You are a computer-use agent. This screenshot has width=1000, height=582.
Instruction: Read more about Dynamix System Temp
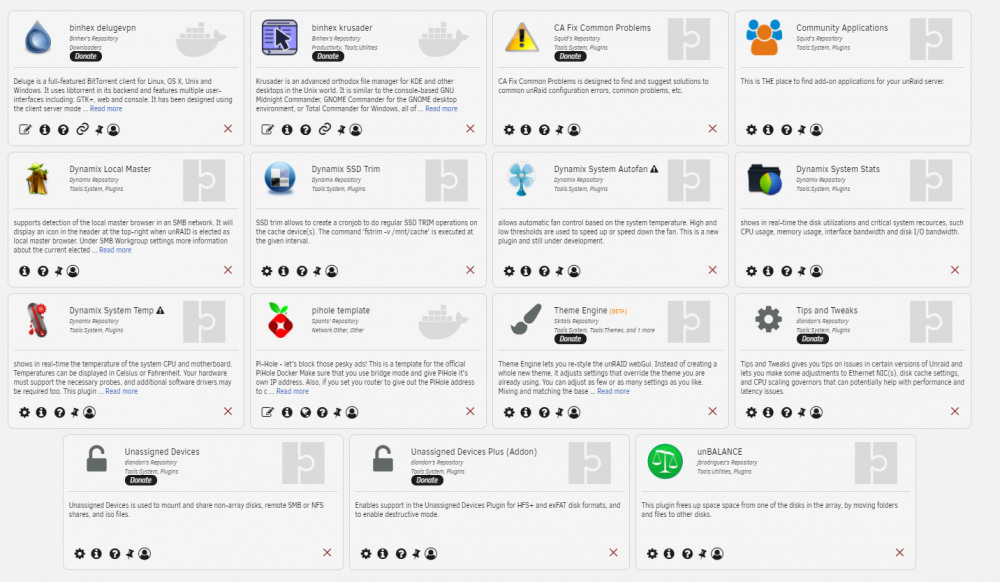pos(121,391)
